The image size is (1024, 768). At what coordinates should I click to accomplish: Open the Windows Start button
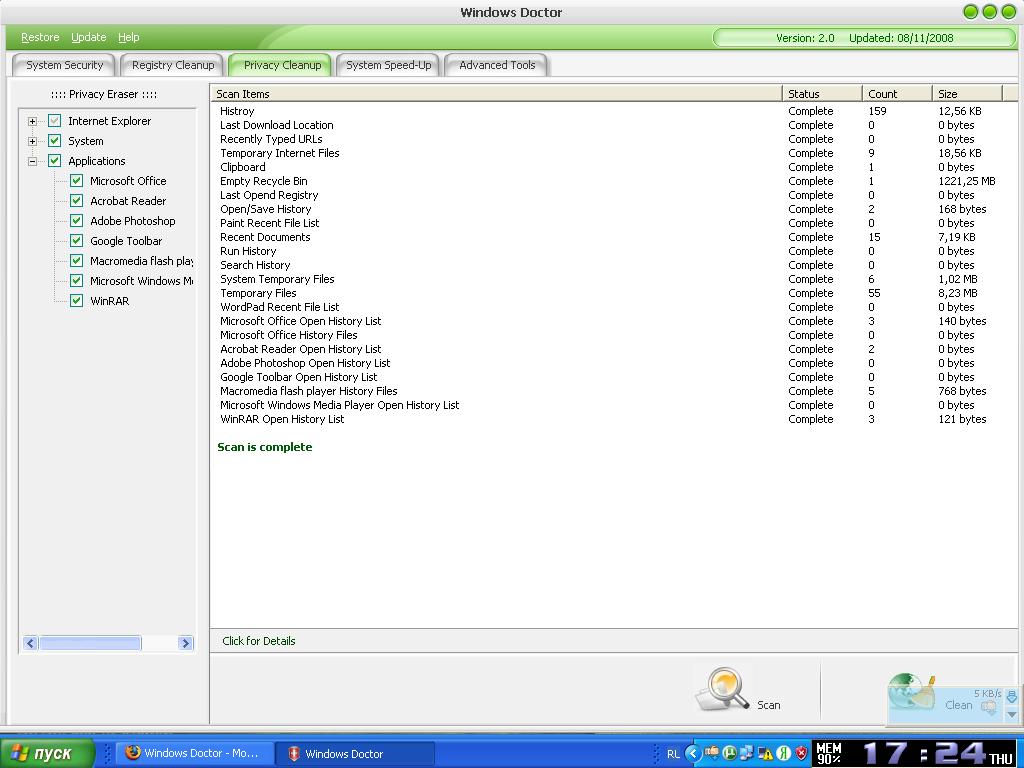(46, 753)
